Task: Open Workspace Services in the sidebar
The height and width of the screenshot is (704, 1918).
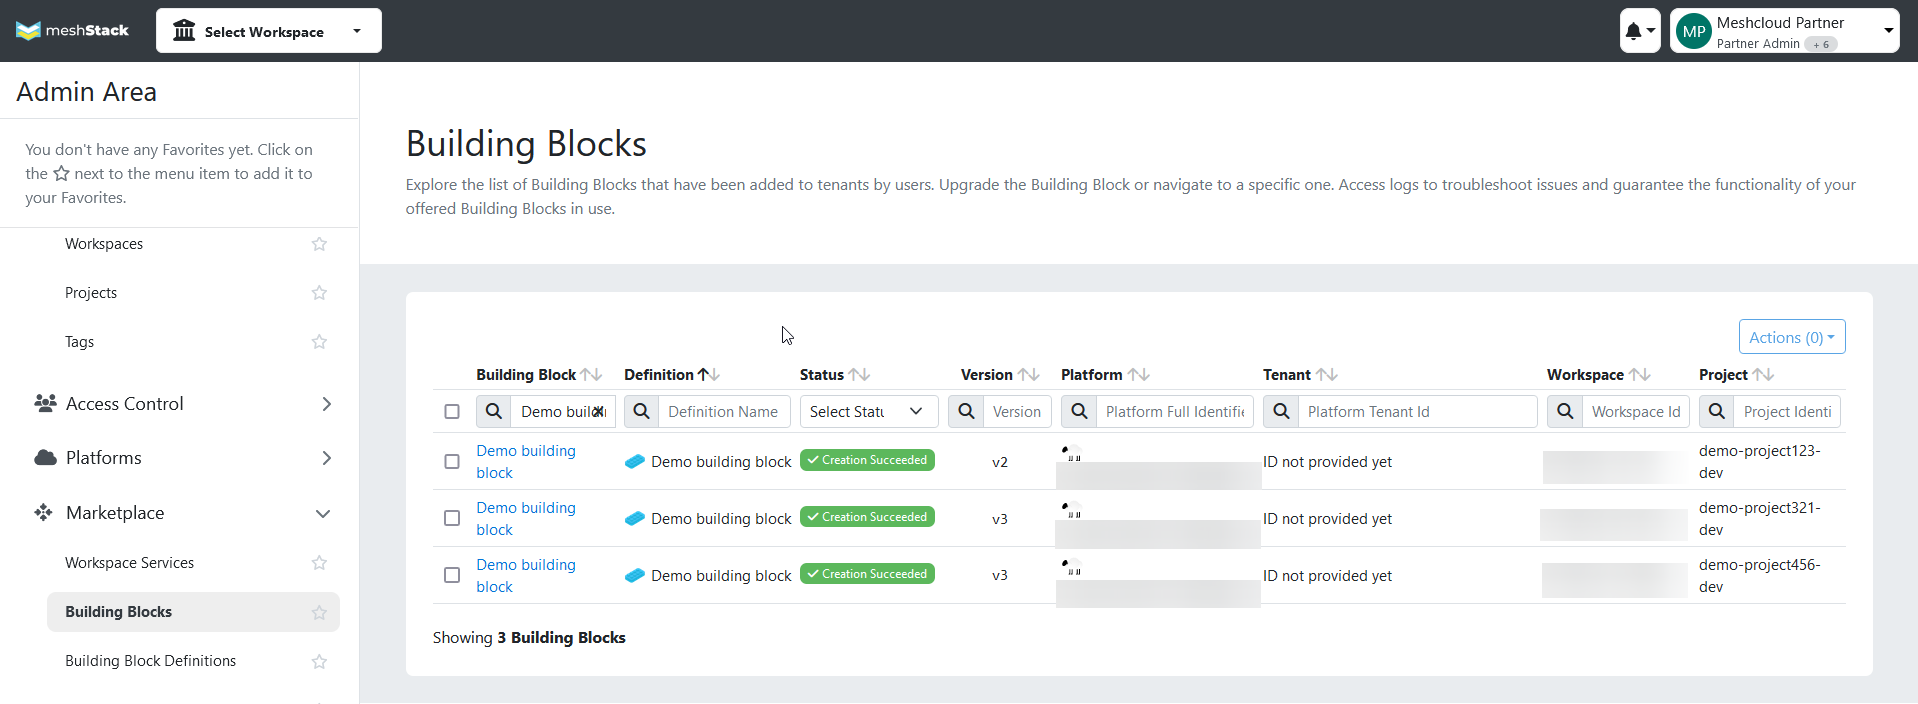Action: (129, 563)
